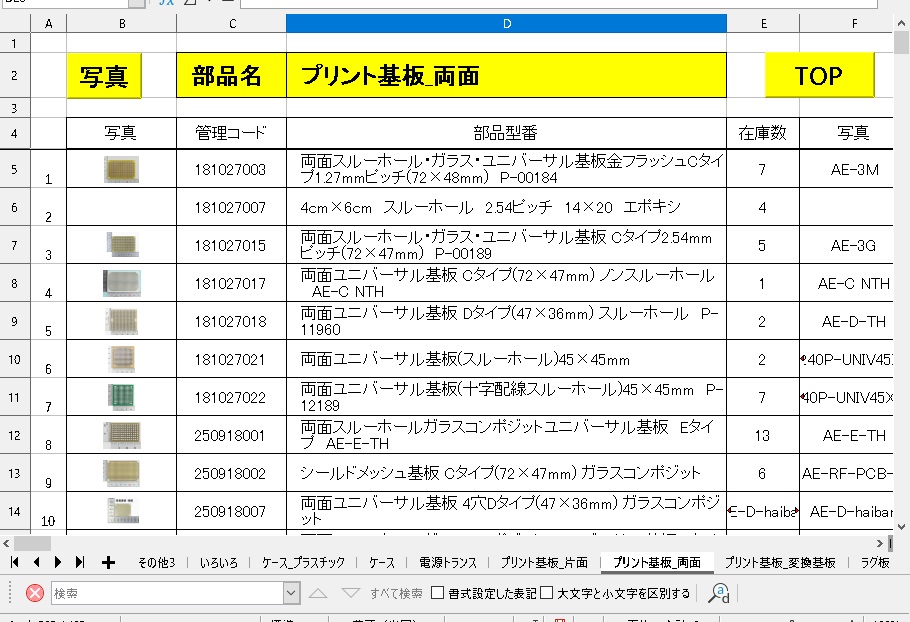Click the find previous up arrow
Image resolution: width=910 pixels, height=622 pixels.
318,593
